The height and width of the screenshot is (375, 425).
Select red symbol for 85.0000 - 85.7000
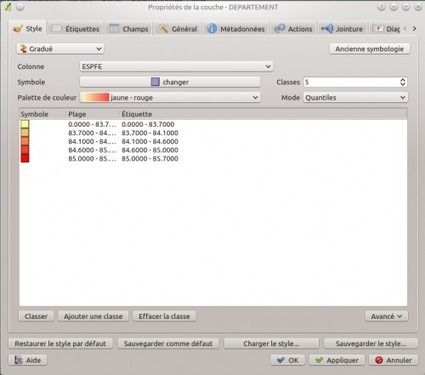25,158
